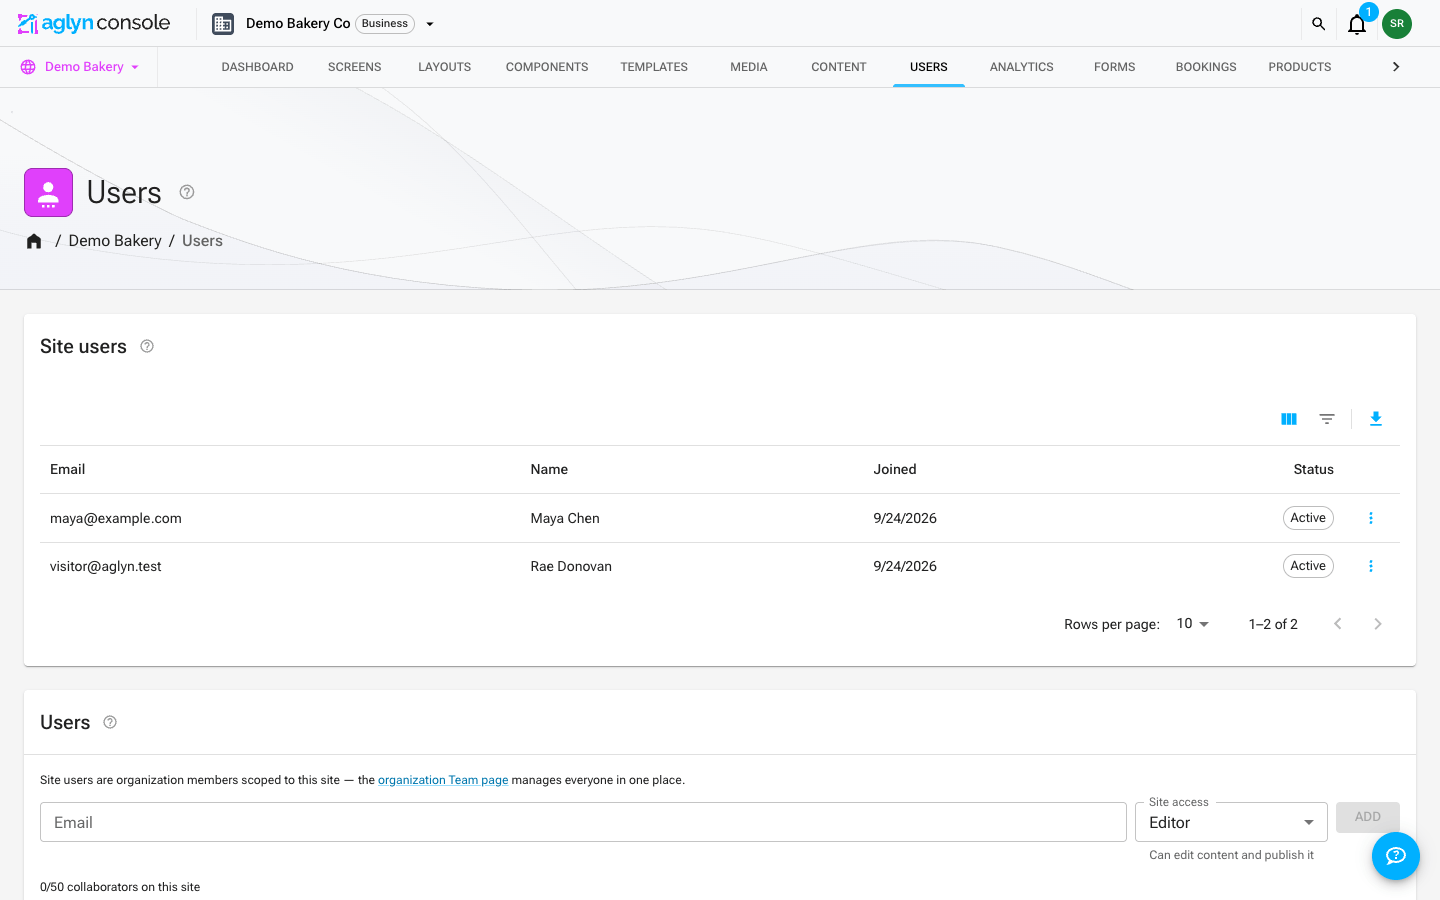The height and width of the screenshot is (900, 1440).
Task: Open row actions for visitor@aglyn.test
Action: [1371, 566]
